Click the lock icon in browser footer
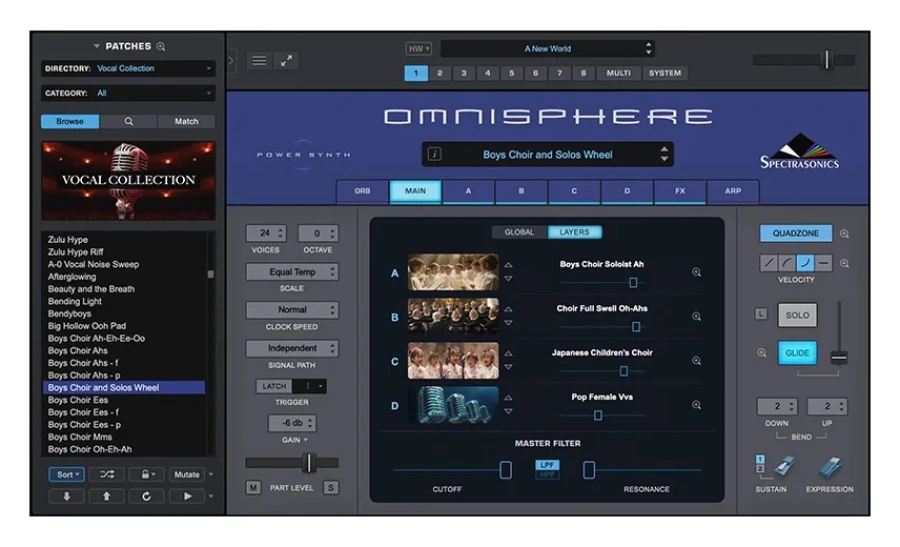Viewport: 900px width, 547px height. (148, 474)
